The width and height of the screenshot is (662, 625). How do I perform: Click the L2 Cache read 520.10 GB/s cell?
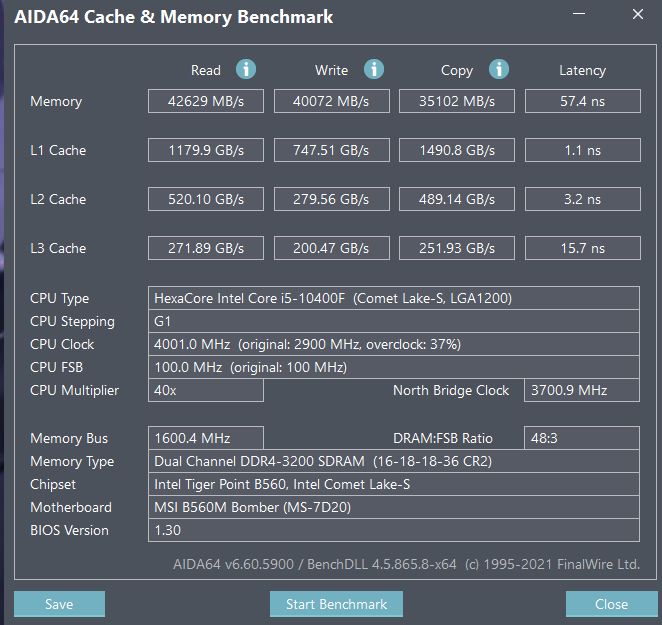coord(206,199)
